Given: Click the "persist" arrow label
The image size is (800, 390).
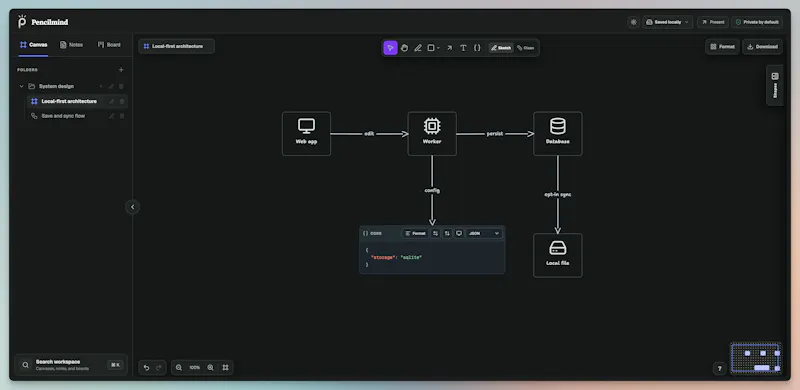Looking at the screenshot, I should [495, 134].
